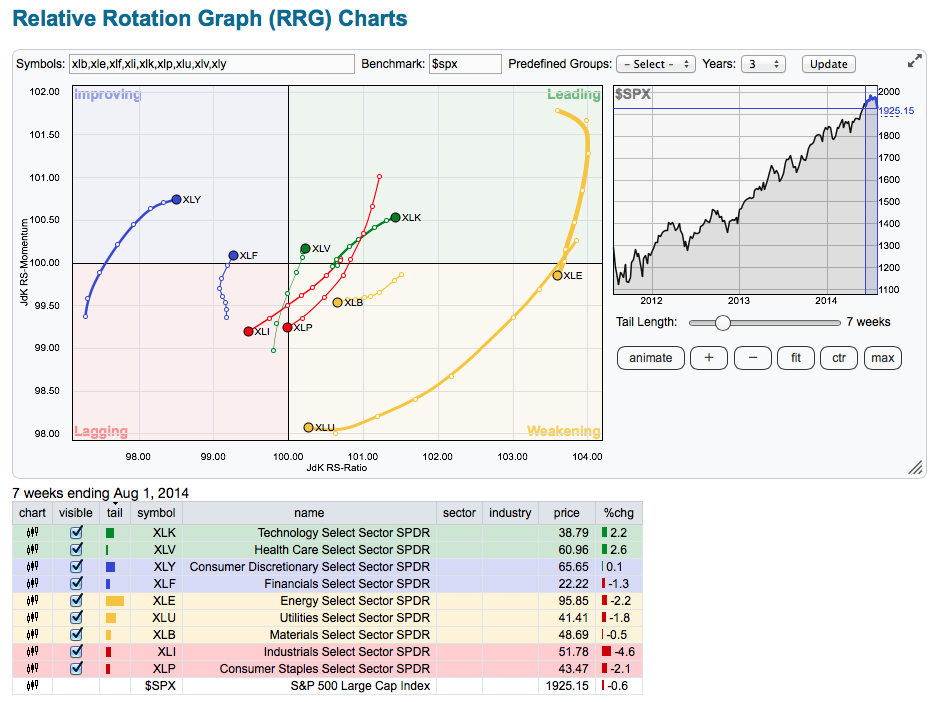The height and width of the screenshot is (702, 935).
Task: Open the chart icon for $SPX row
Action: click(32, 686)
